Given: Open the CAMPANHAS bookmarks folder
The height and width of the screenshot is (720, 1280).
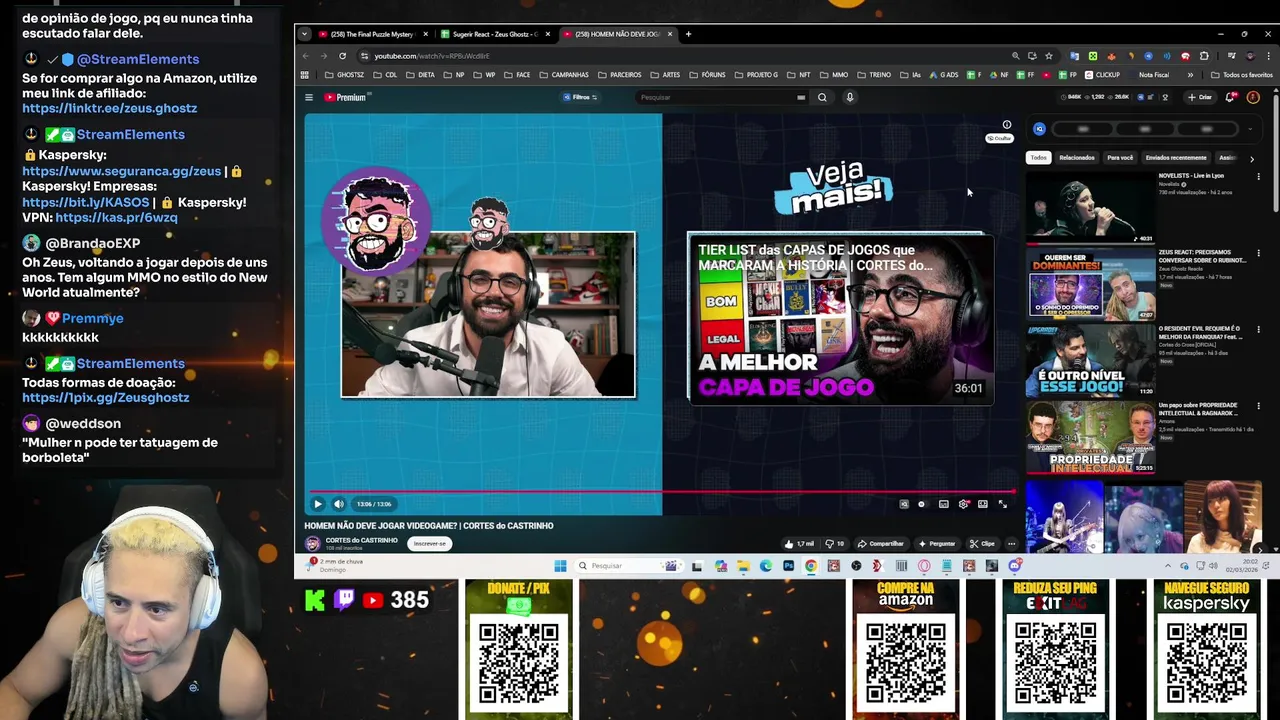Looking at the screenshot, I should [x=564, y=75].
